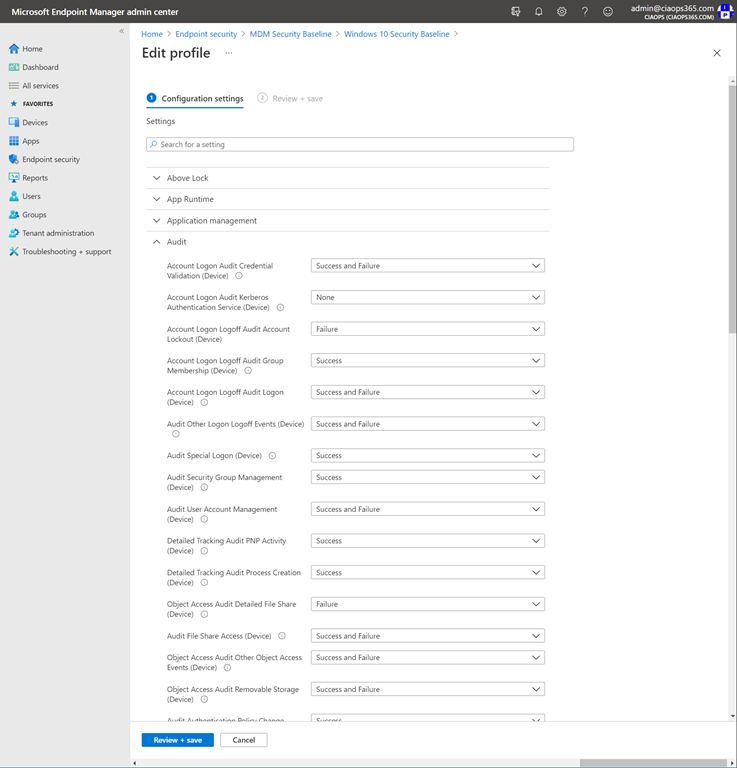Go to Tenant administration in the sidebar

pyautogui.click(x=58, y=233)
